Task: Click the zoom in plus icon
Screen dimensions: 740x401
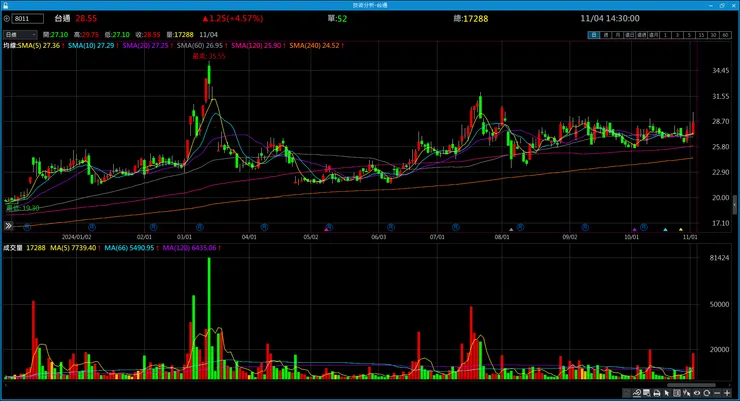Action: 727,393
